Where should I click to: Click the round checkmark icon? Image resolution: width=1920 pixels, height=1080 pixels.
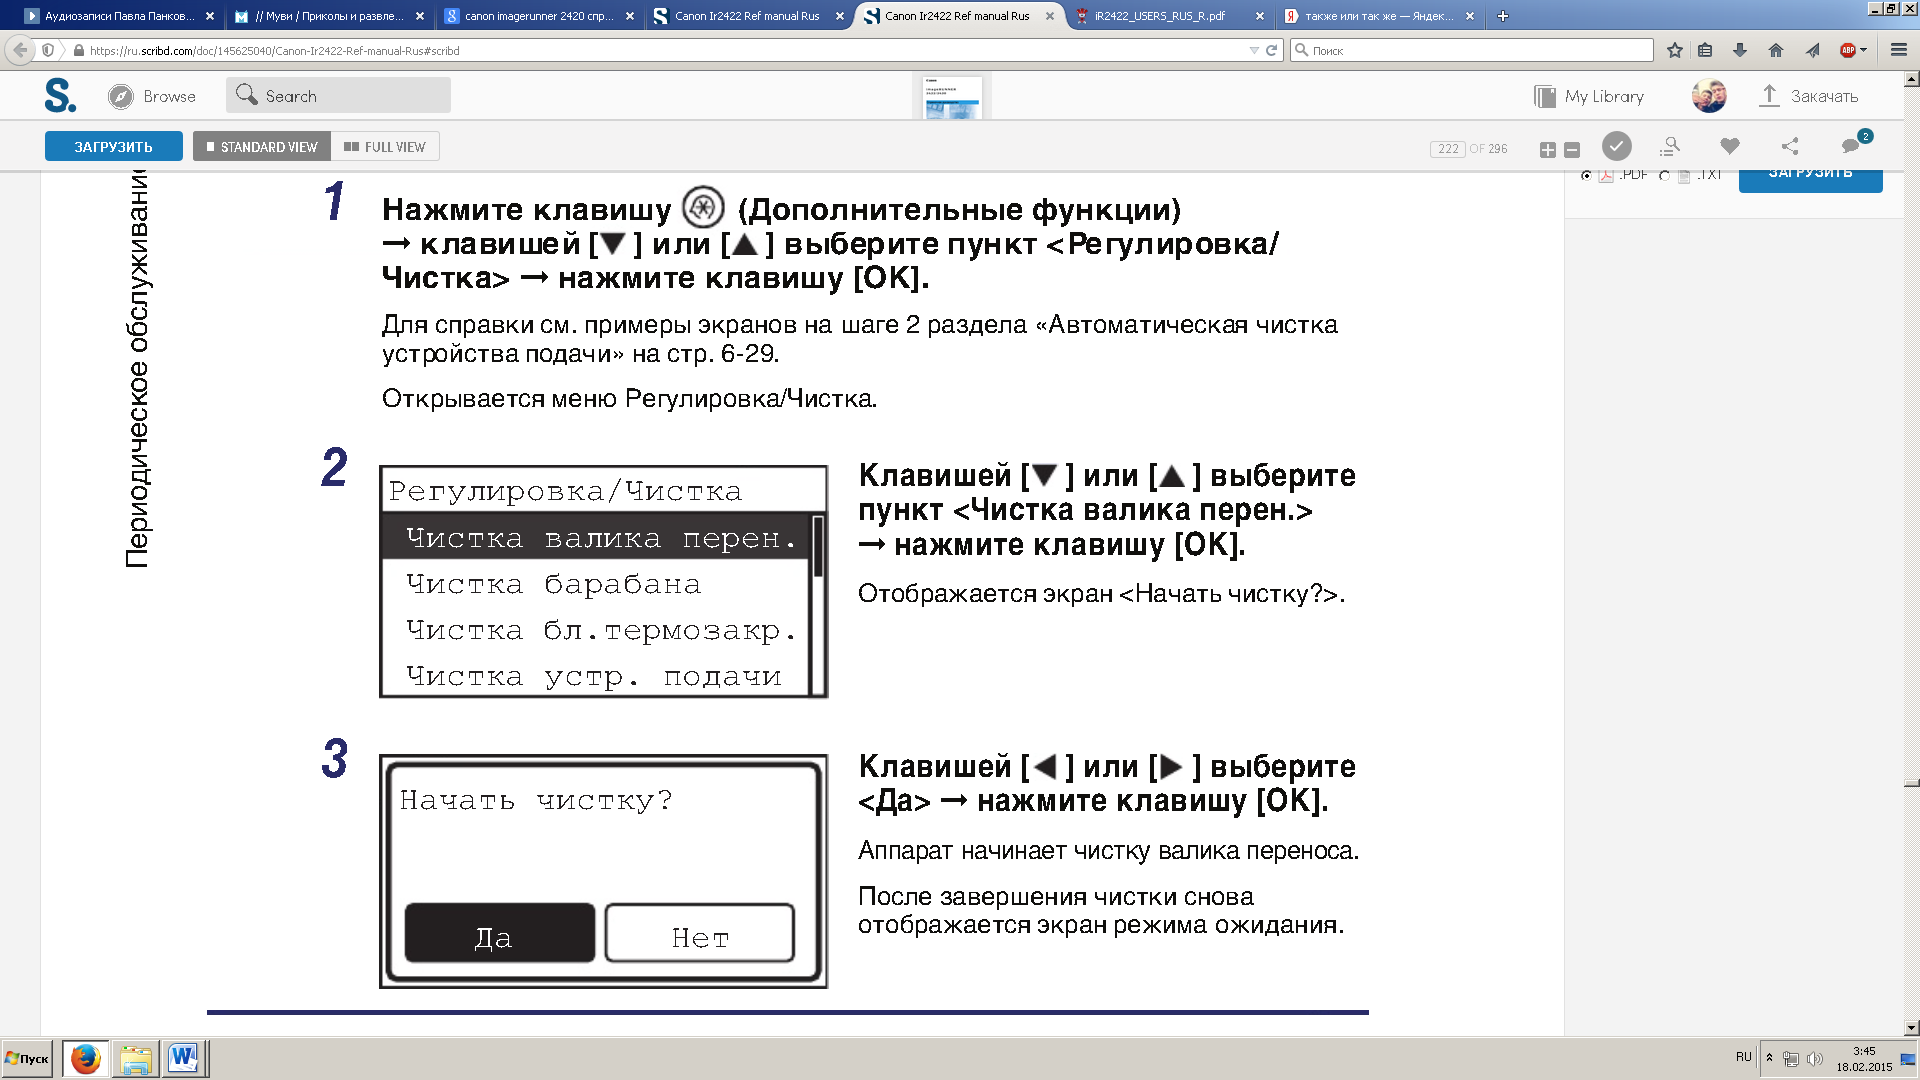(1616, 147)
